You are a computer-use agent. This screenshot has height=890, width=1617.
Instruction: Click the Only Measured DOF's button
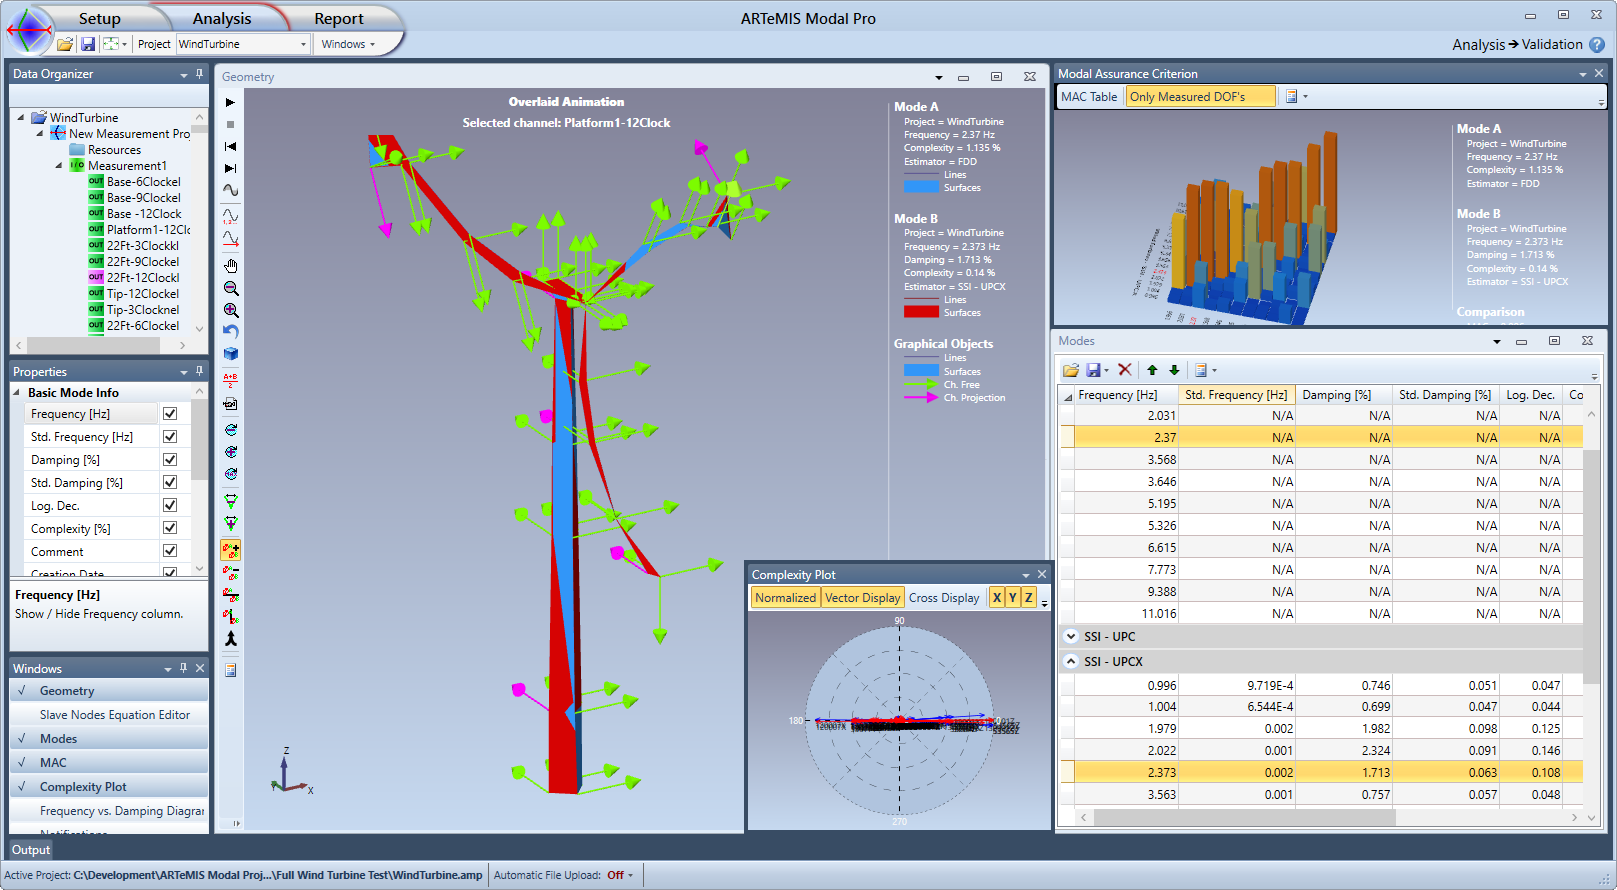[x=1199, y=97]
